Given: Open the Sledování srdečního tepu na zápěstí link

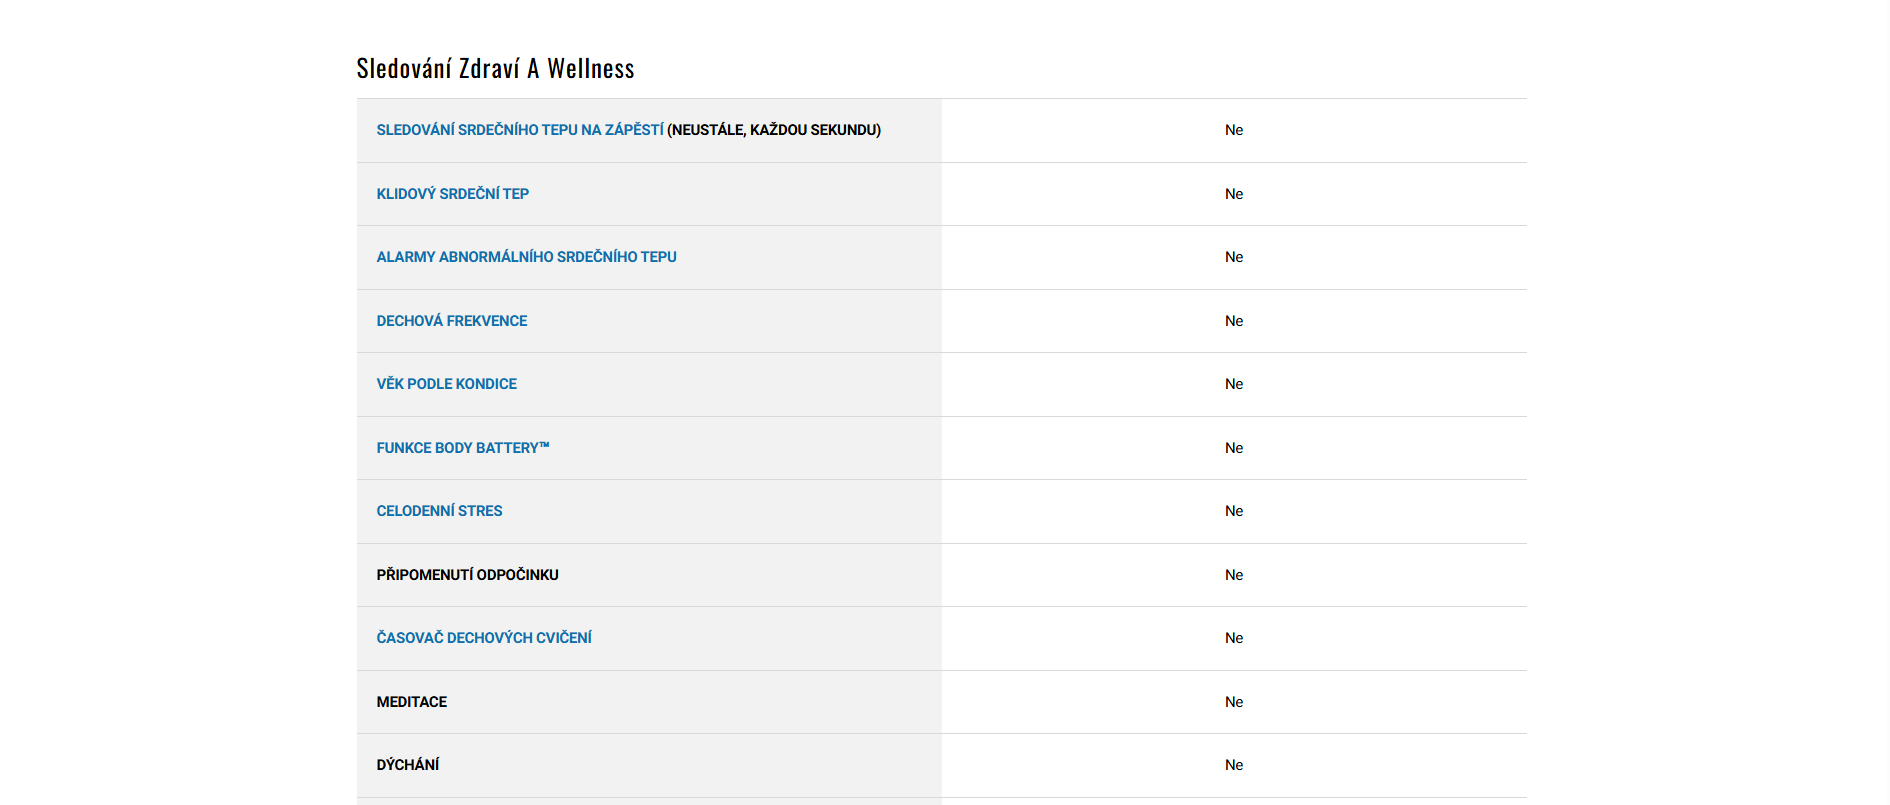Looking at the screenshot, I should tap(520, 130).
